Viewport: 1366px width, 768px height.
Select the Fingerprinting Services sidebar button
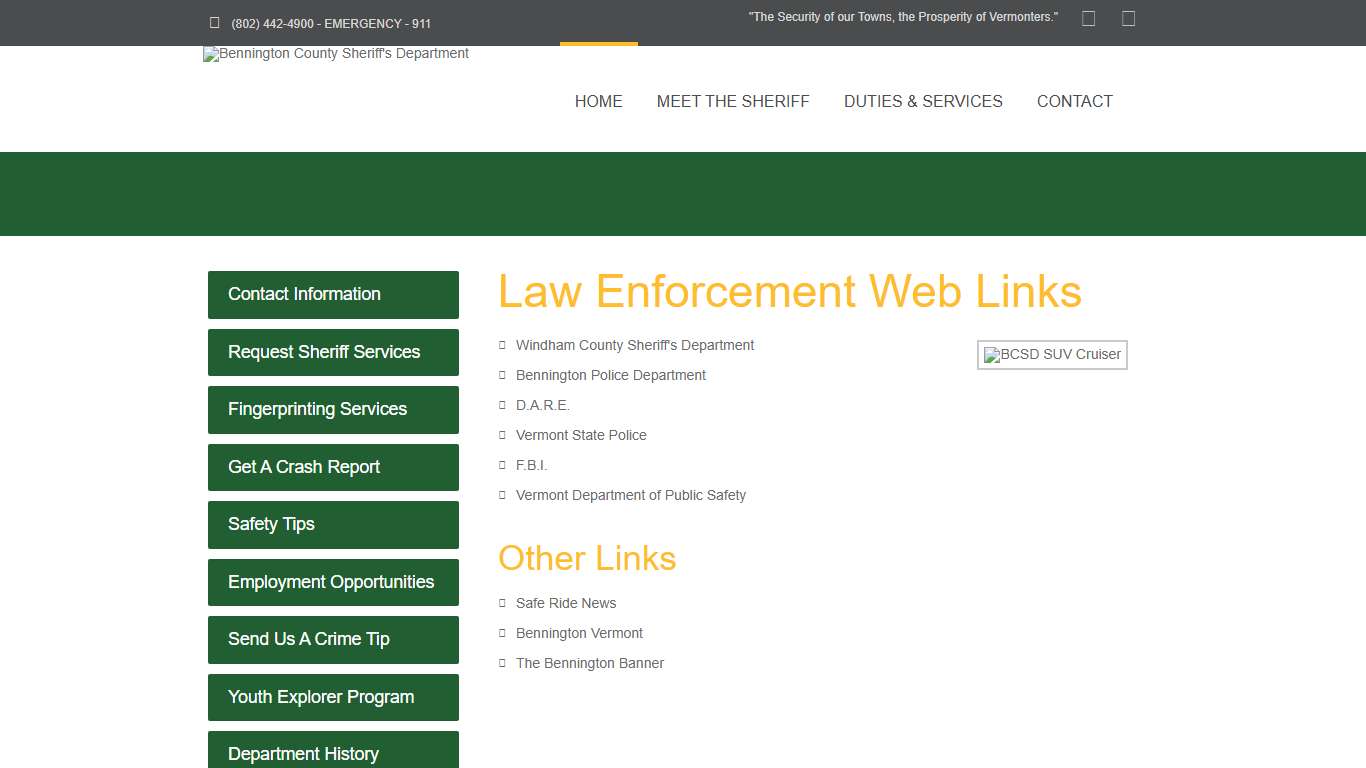coord(333,409)
